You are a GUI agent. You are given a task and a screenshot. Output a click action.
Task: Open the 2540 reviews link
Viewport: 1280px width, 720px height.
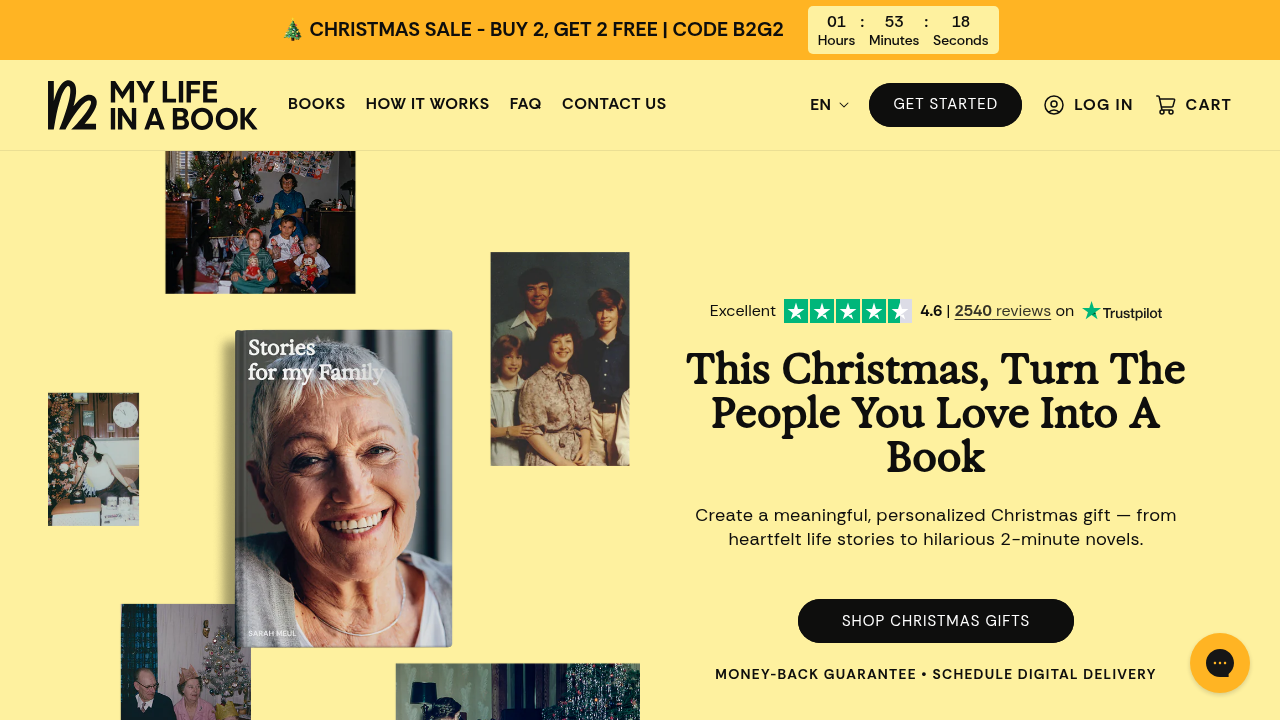(x=1003, y=311)
